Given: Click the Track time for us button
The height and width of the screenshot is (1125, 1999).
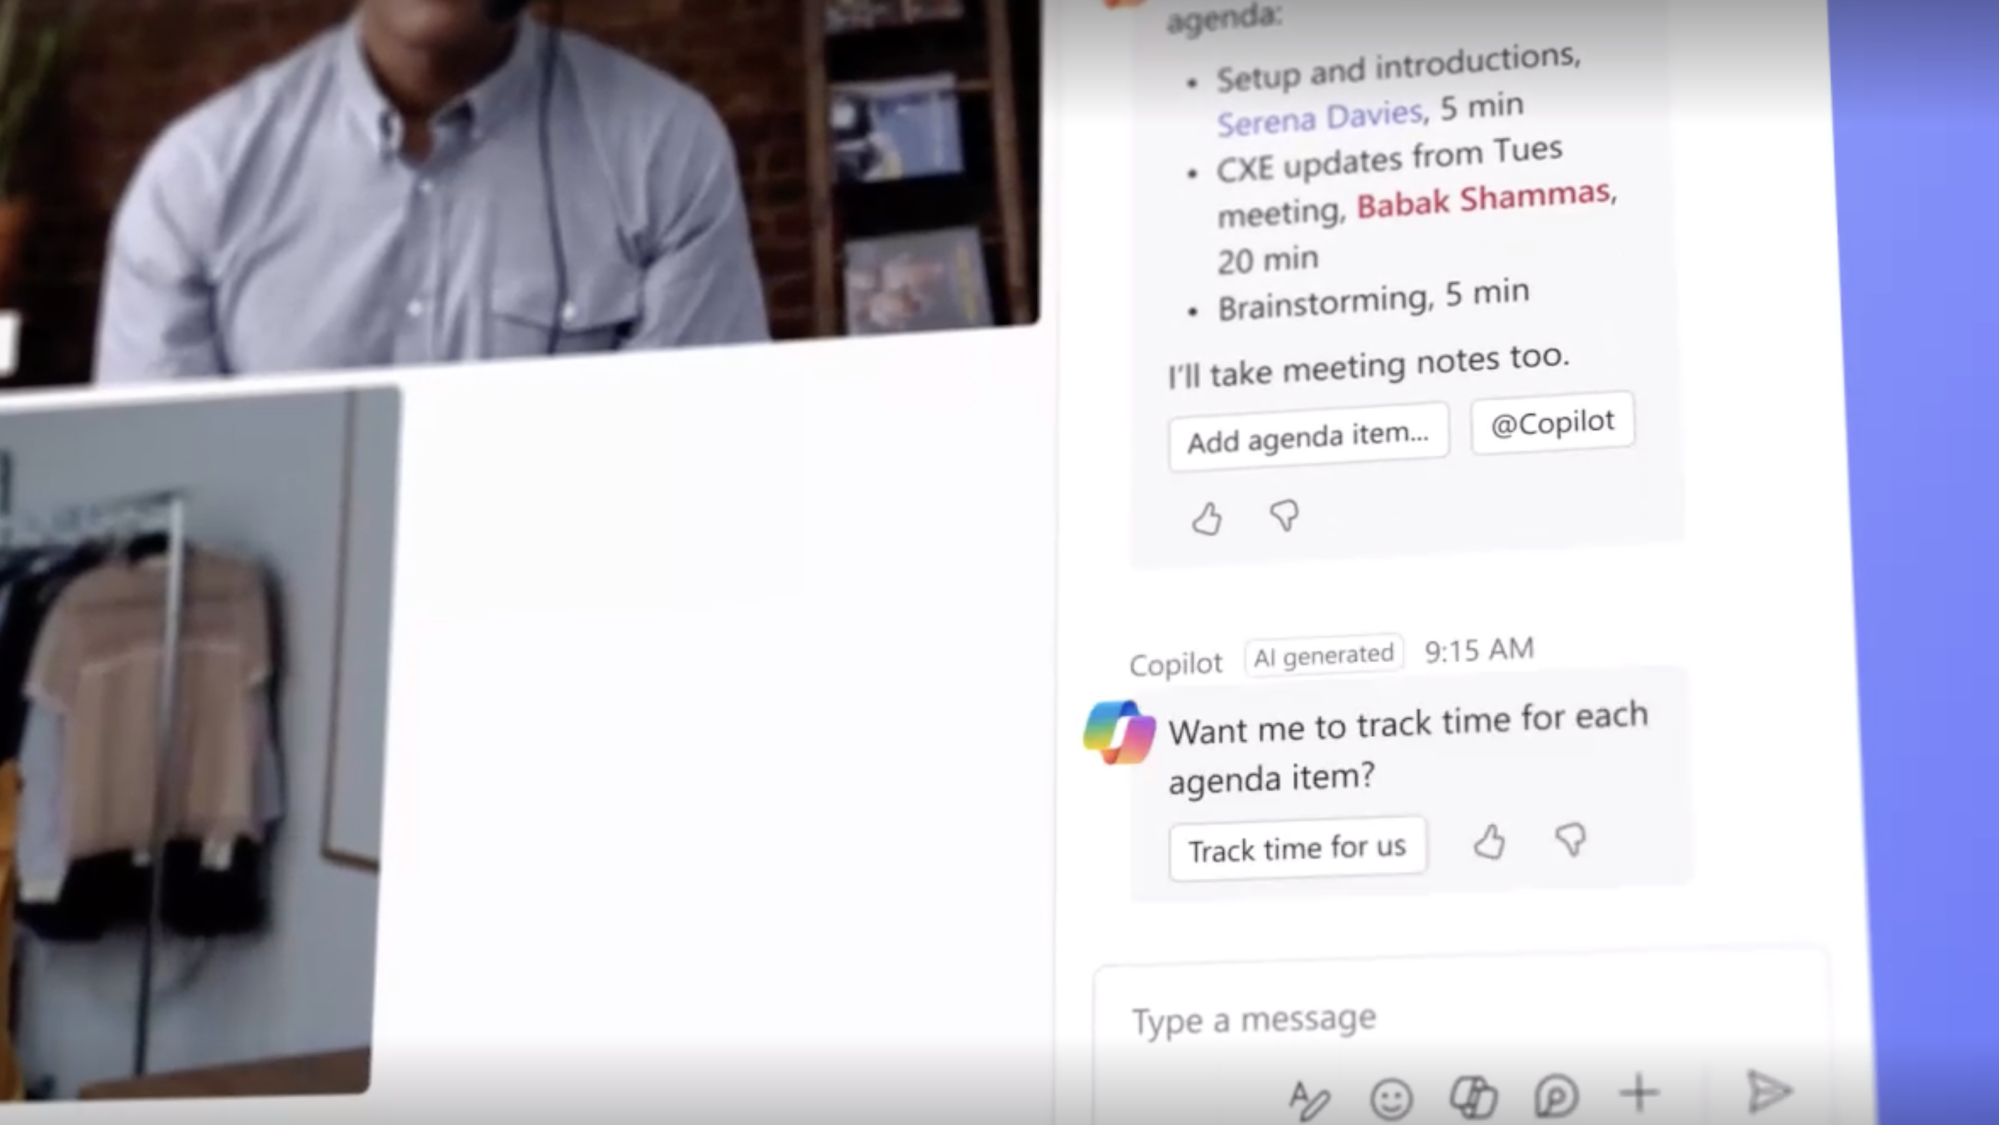Looking at the screenshot, I should pyautogui.click(x=1296, y=848).
